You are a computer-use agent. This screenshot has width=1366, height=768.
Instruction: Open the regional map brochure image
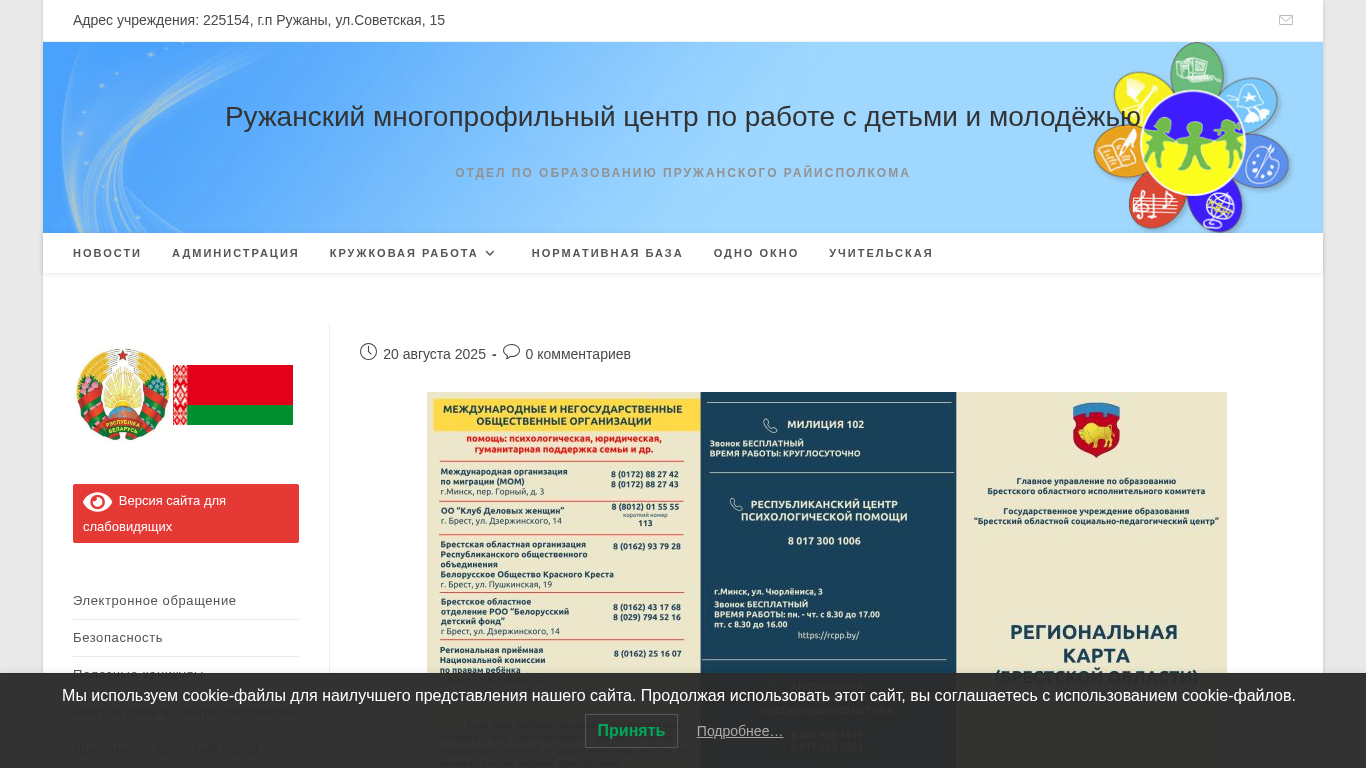(827, 580)
